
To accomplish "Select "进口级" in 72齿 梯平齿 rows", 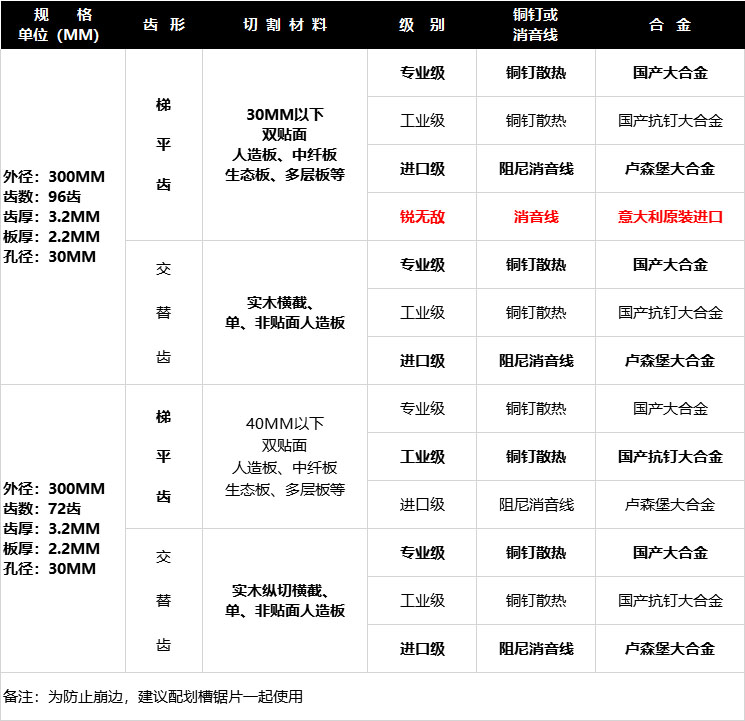I will click(422, 505).
